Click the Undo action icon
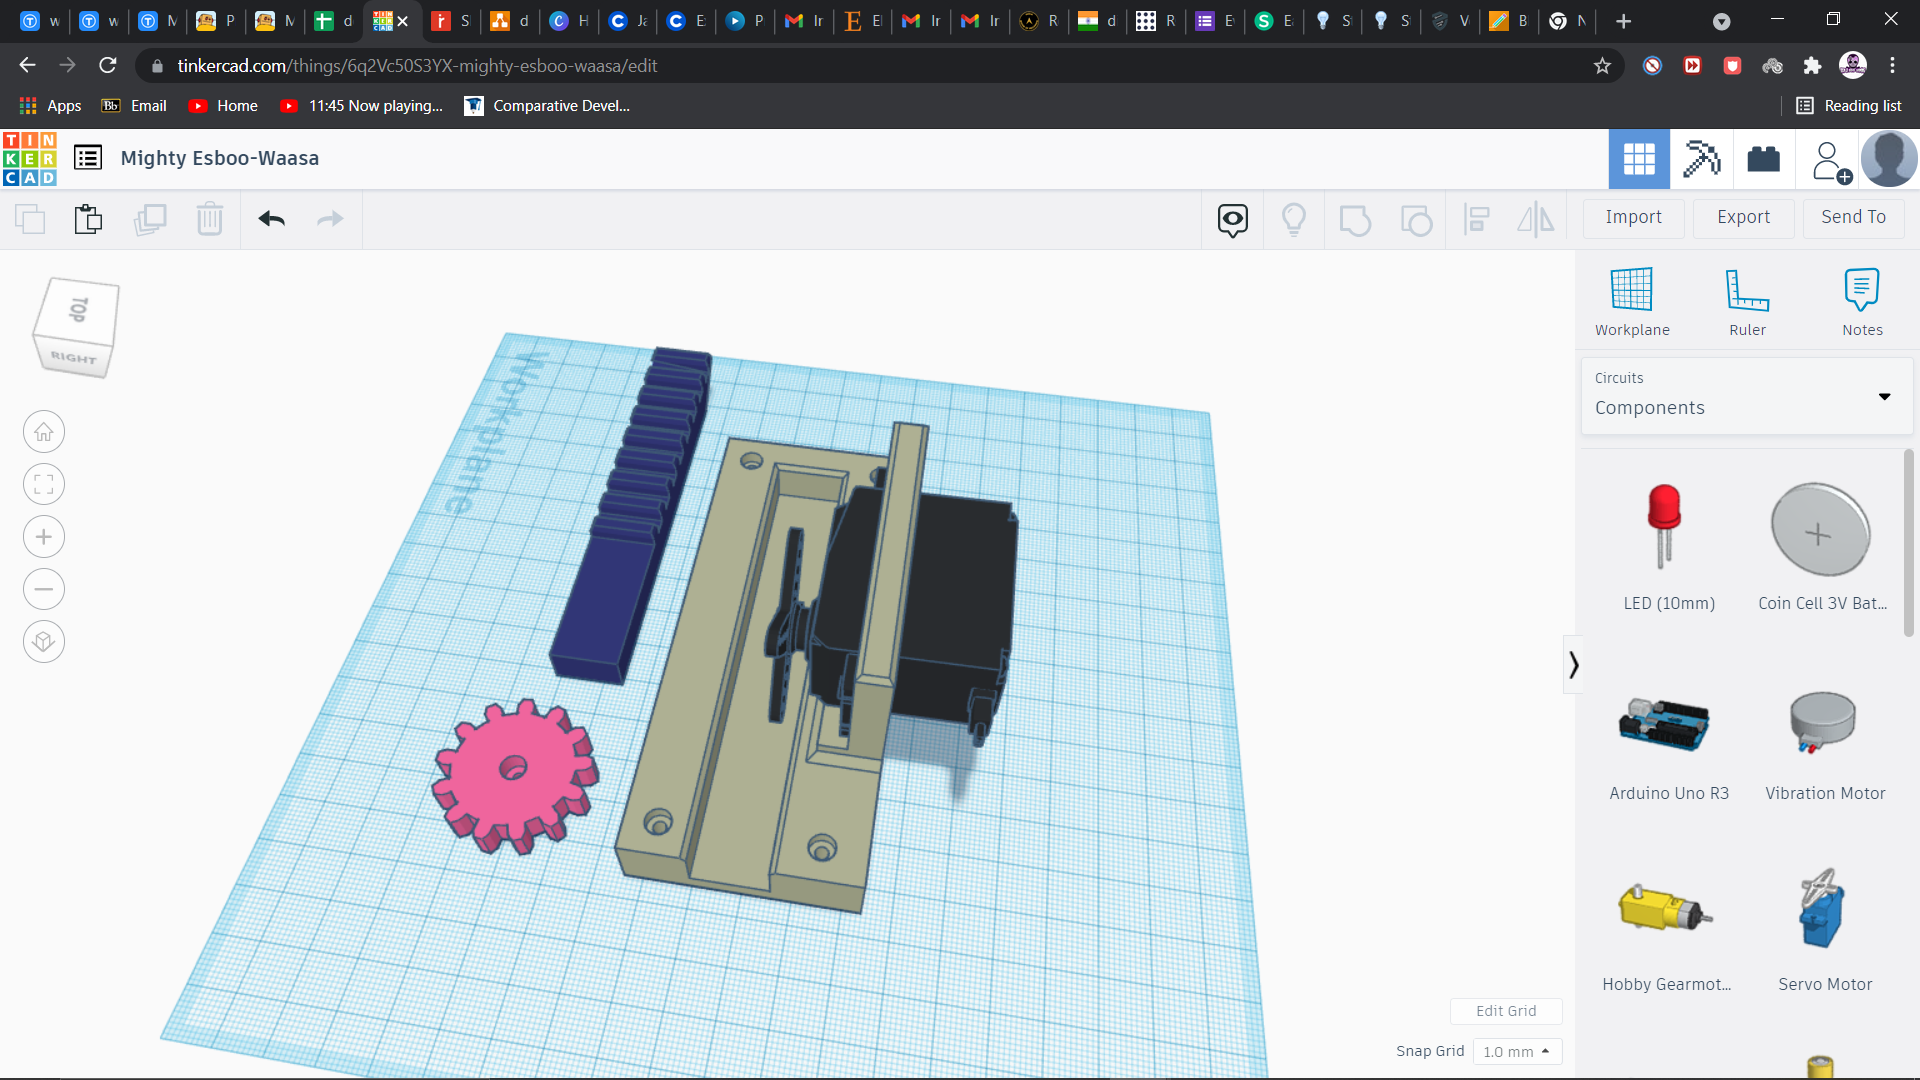Viewport: 1920px width, 1080px height. [x=272, y=218]
